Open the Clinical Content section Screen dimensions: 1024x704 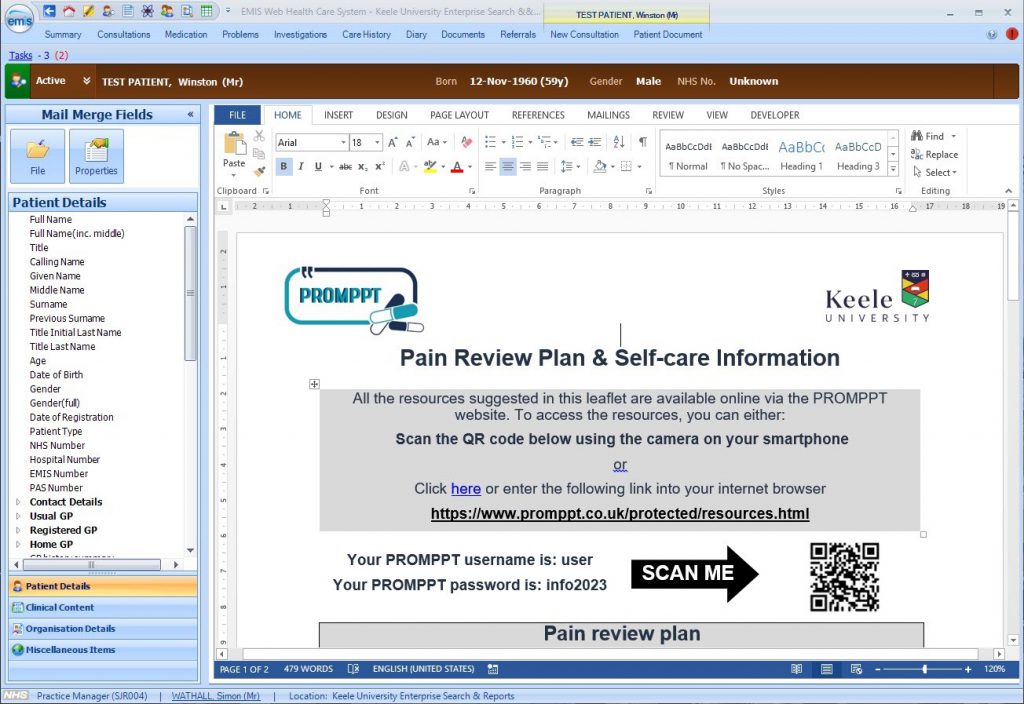103,607
